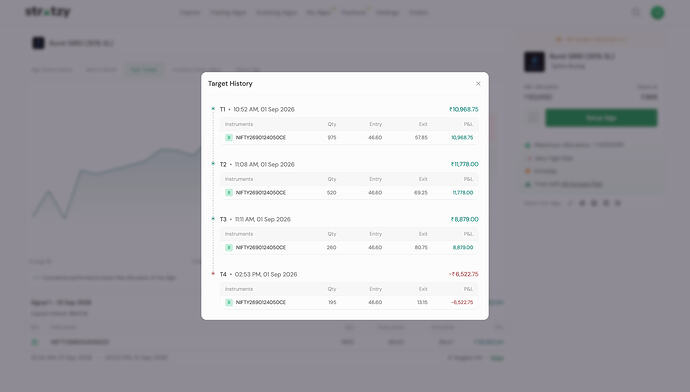Open the green profile avatar menu
The image size is (690, 392).
pos(657,13)
